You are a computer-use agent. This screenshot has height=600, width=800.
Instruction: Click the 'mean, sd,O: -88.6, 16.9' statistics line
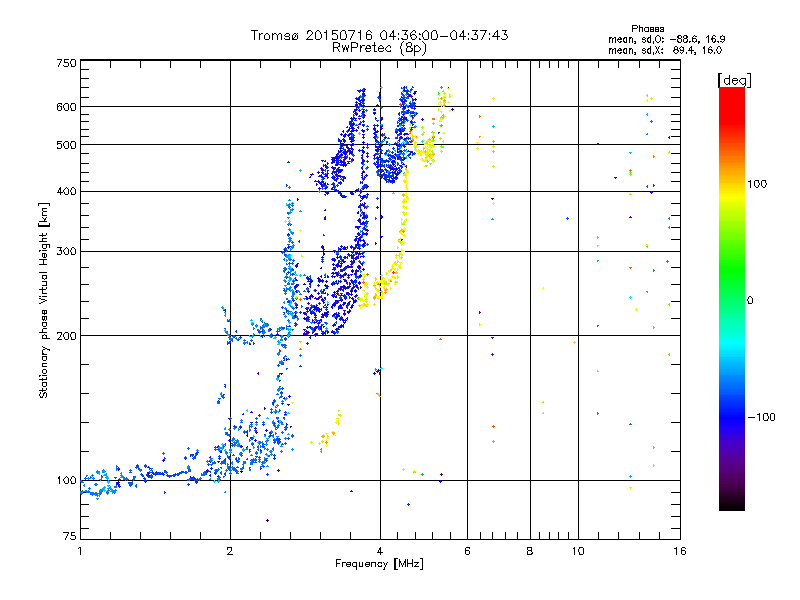pos(666,39)
